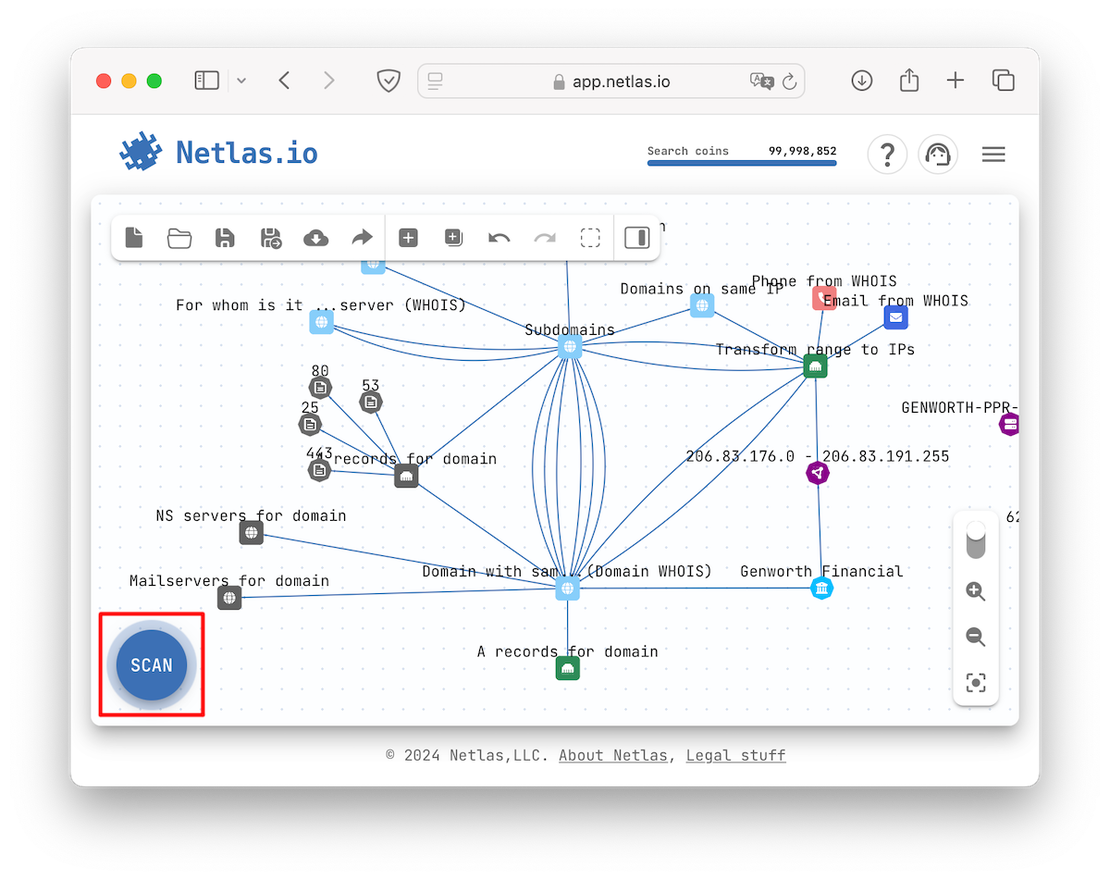The width and height of the screenshot is (1110, 880).
Task: Toggle the vertical switch above zoom controls
Action: 976,540
